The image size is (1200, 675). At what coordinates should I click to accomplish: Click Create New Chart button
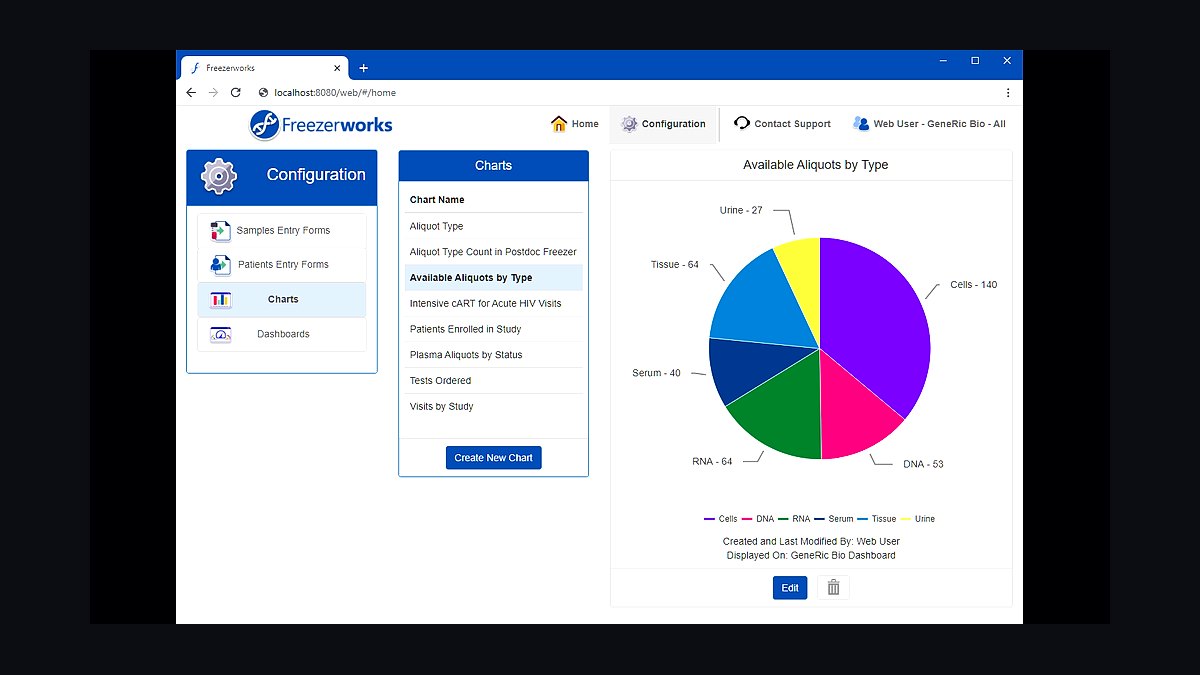point(494,458)
